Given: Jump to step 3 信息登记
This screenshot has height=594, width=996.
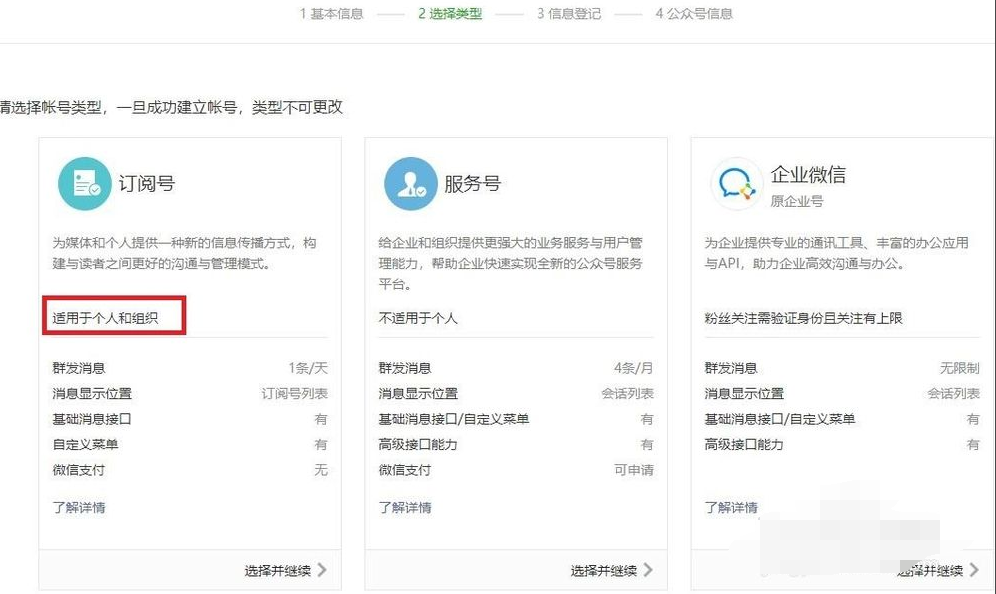Looking at the screenshot, I should pyautogui.click(x=568, y=14).
